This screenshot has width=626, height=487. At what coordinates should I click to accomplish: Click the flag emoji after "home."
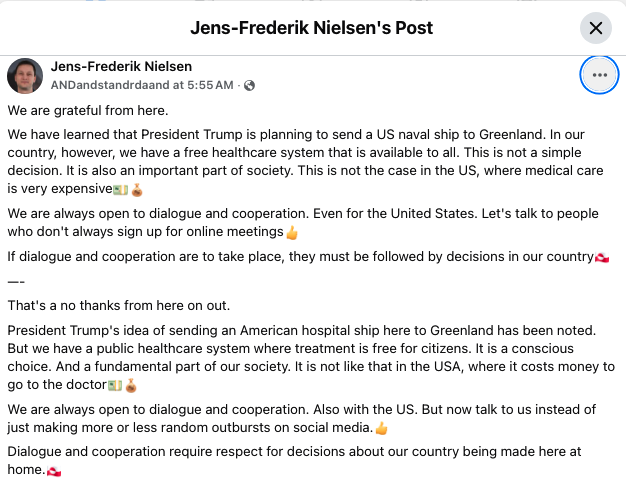pyautogui.click(x=54, y=471)
